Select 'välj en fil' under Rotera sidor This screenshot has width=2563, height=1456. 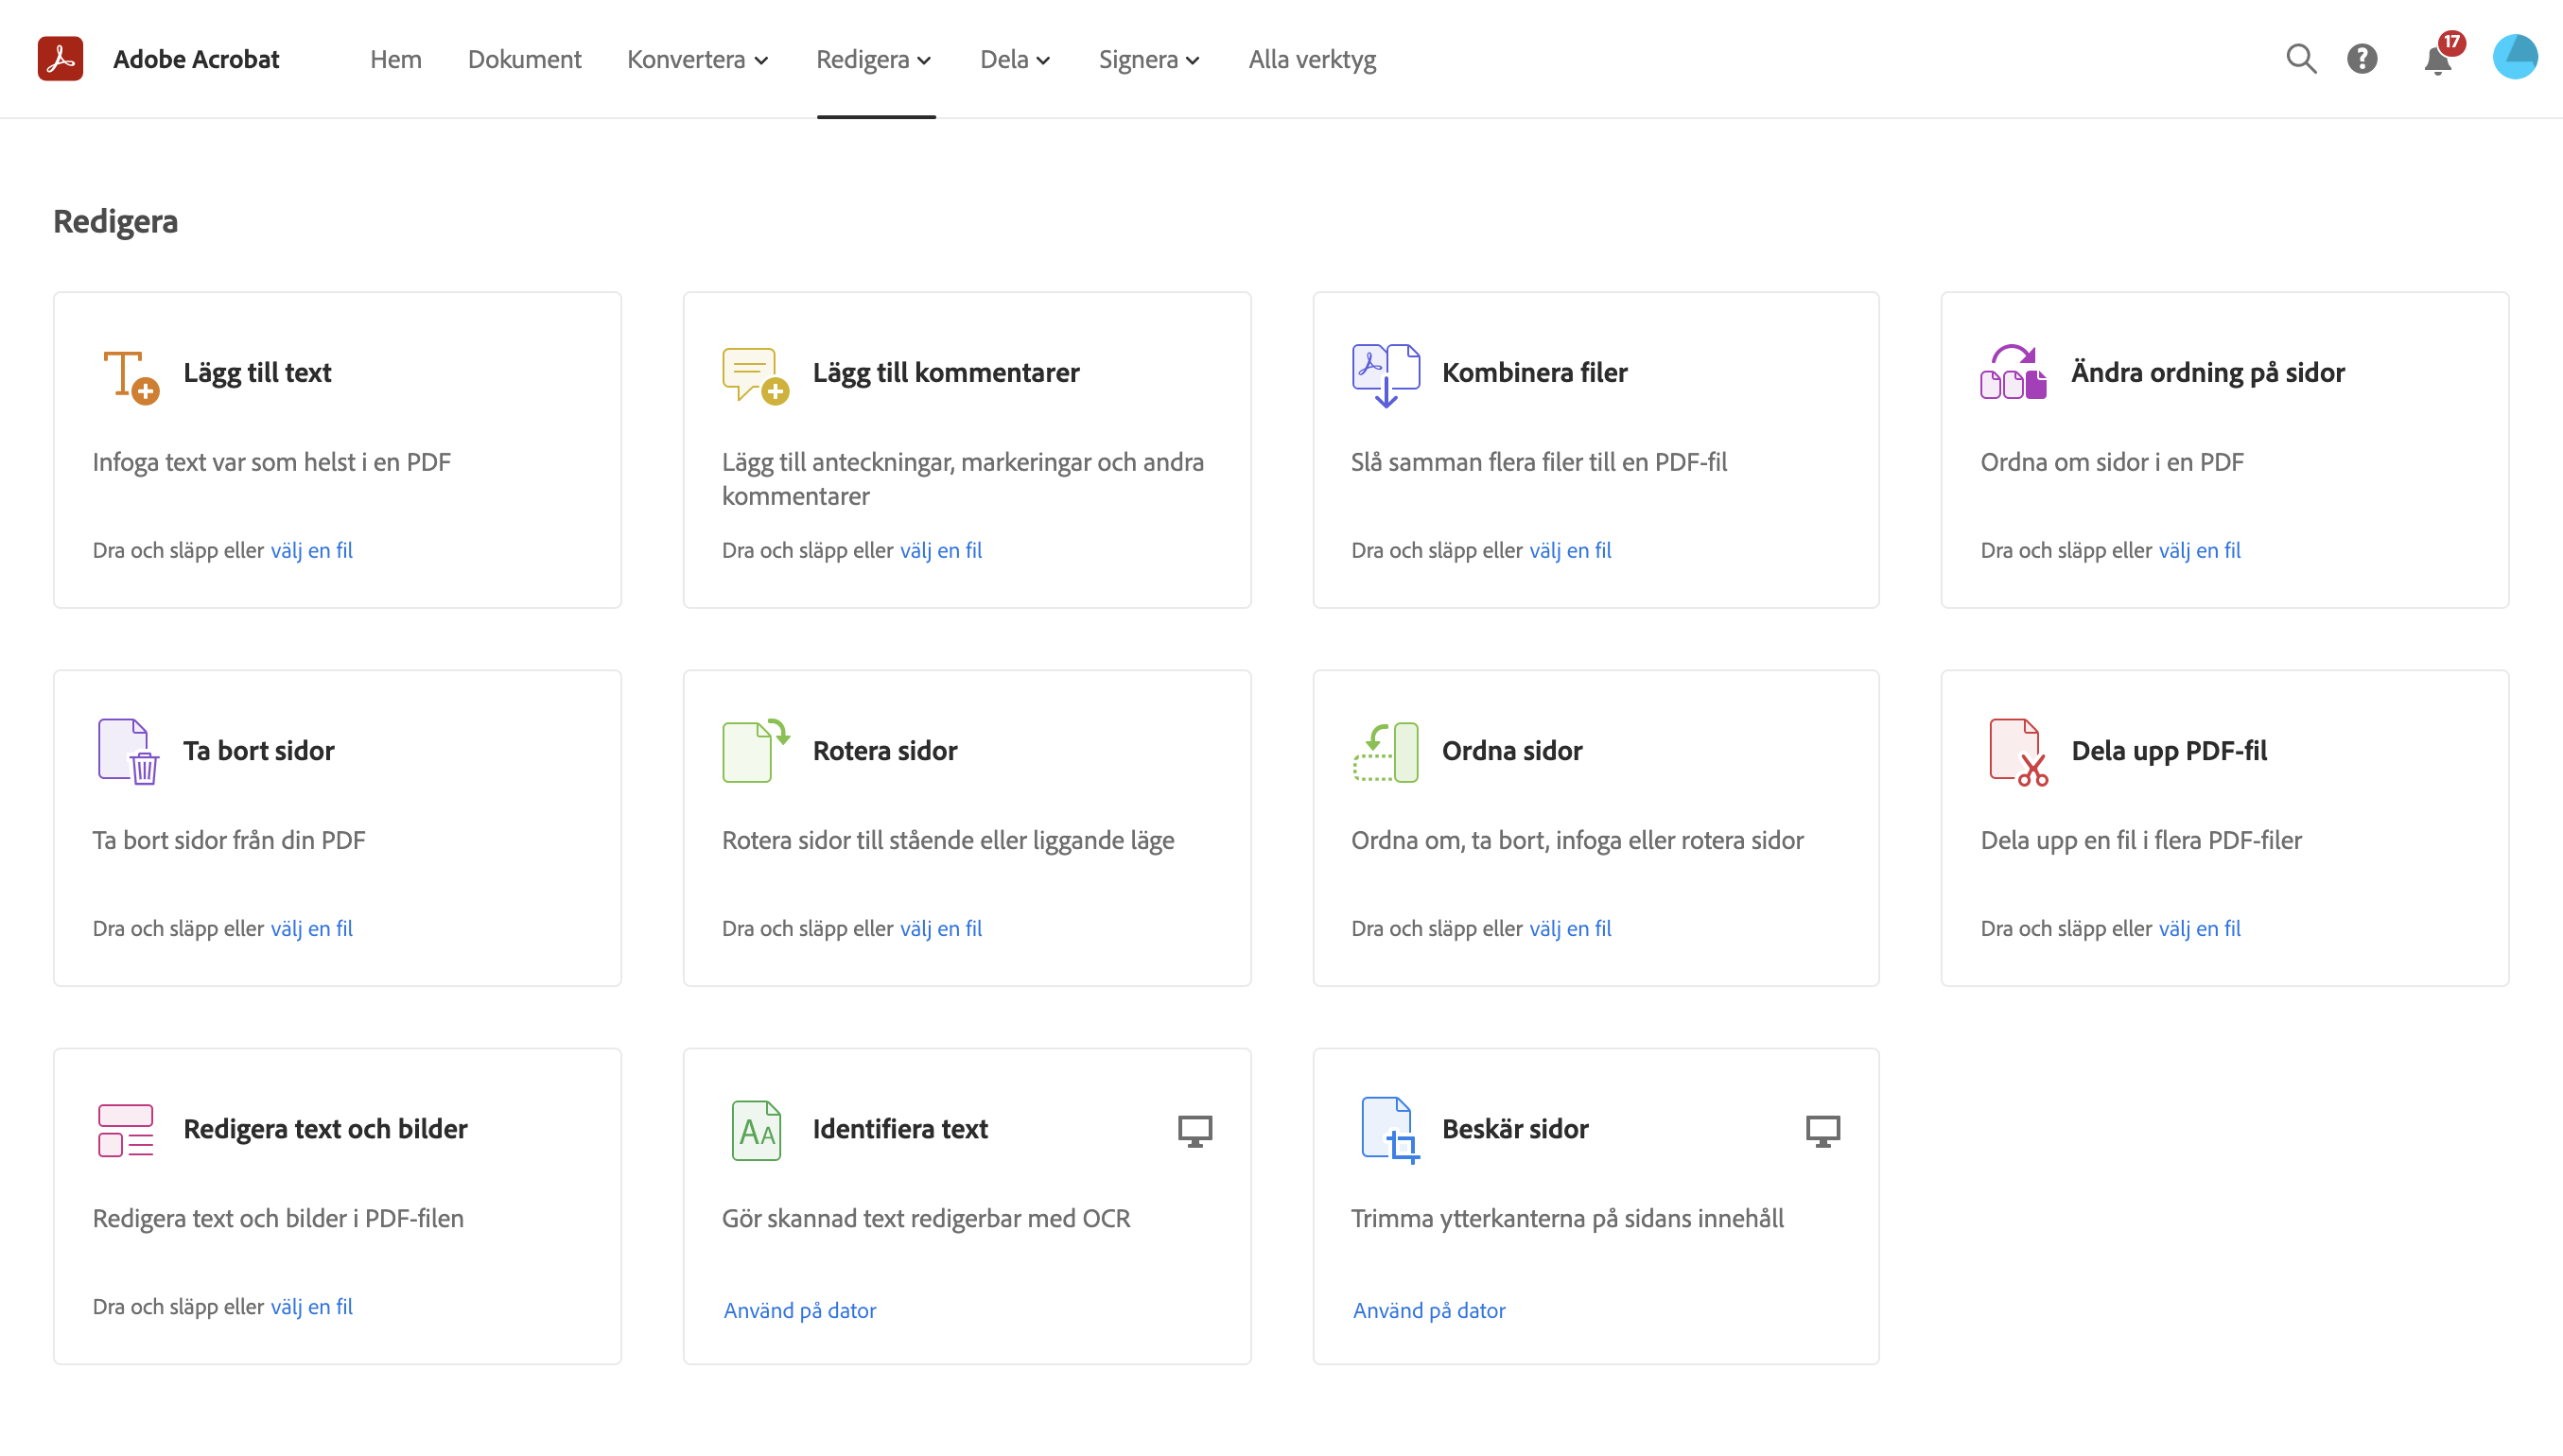(940, 928)
